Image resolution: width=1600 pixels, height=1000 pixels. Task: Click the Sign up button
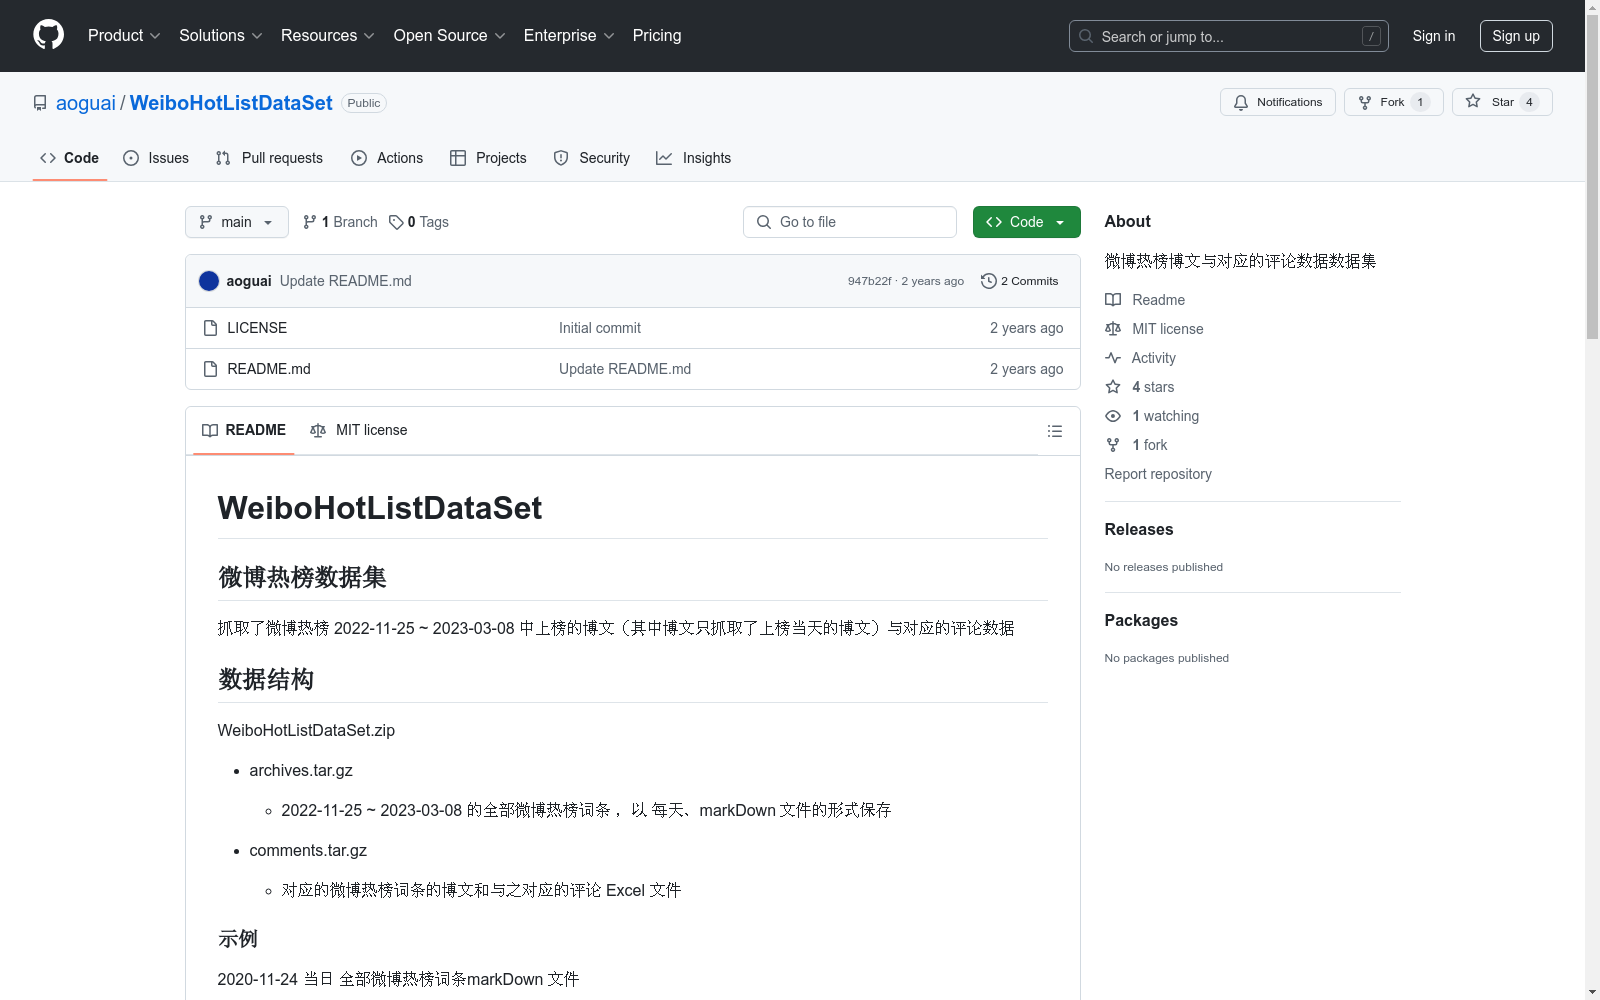1516,36
